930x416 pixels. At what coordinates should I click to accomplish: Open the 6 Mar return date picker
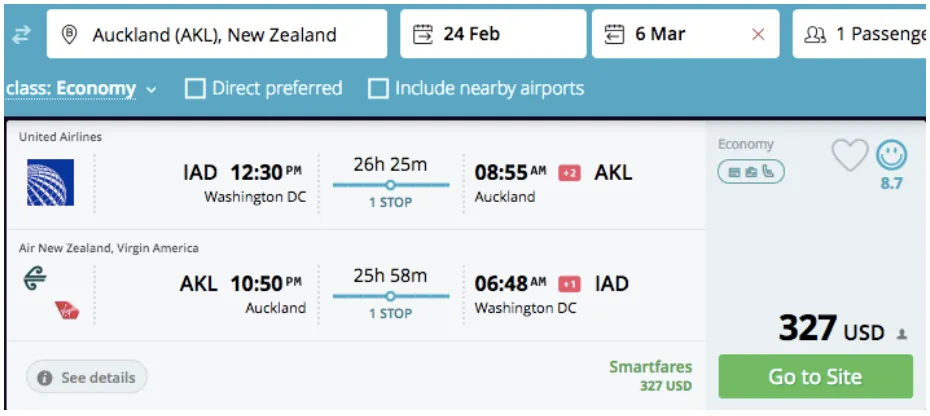[660, 34]
